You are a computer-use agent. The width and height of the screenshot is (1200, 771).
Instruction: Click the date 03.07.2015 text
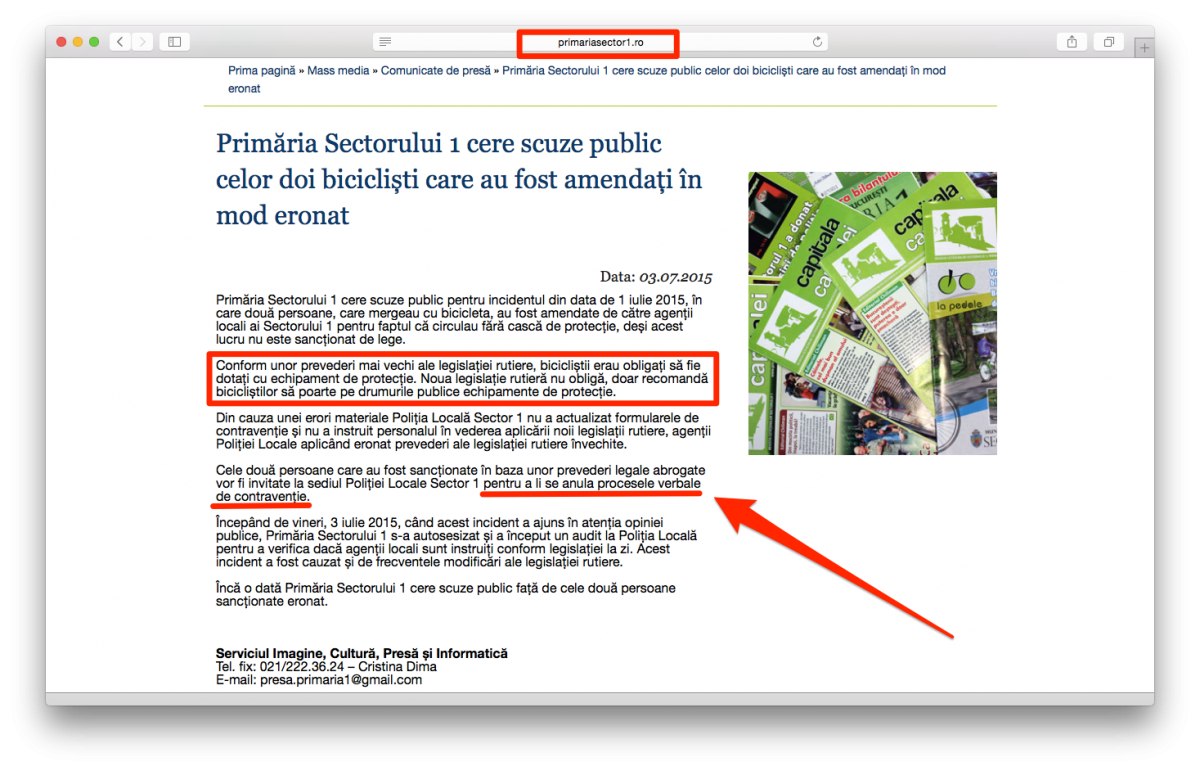pyautogui.click(x=676, y=277)
